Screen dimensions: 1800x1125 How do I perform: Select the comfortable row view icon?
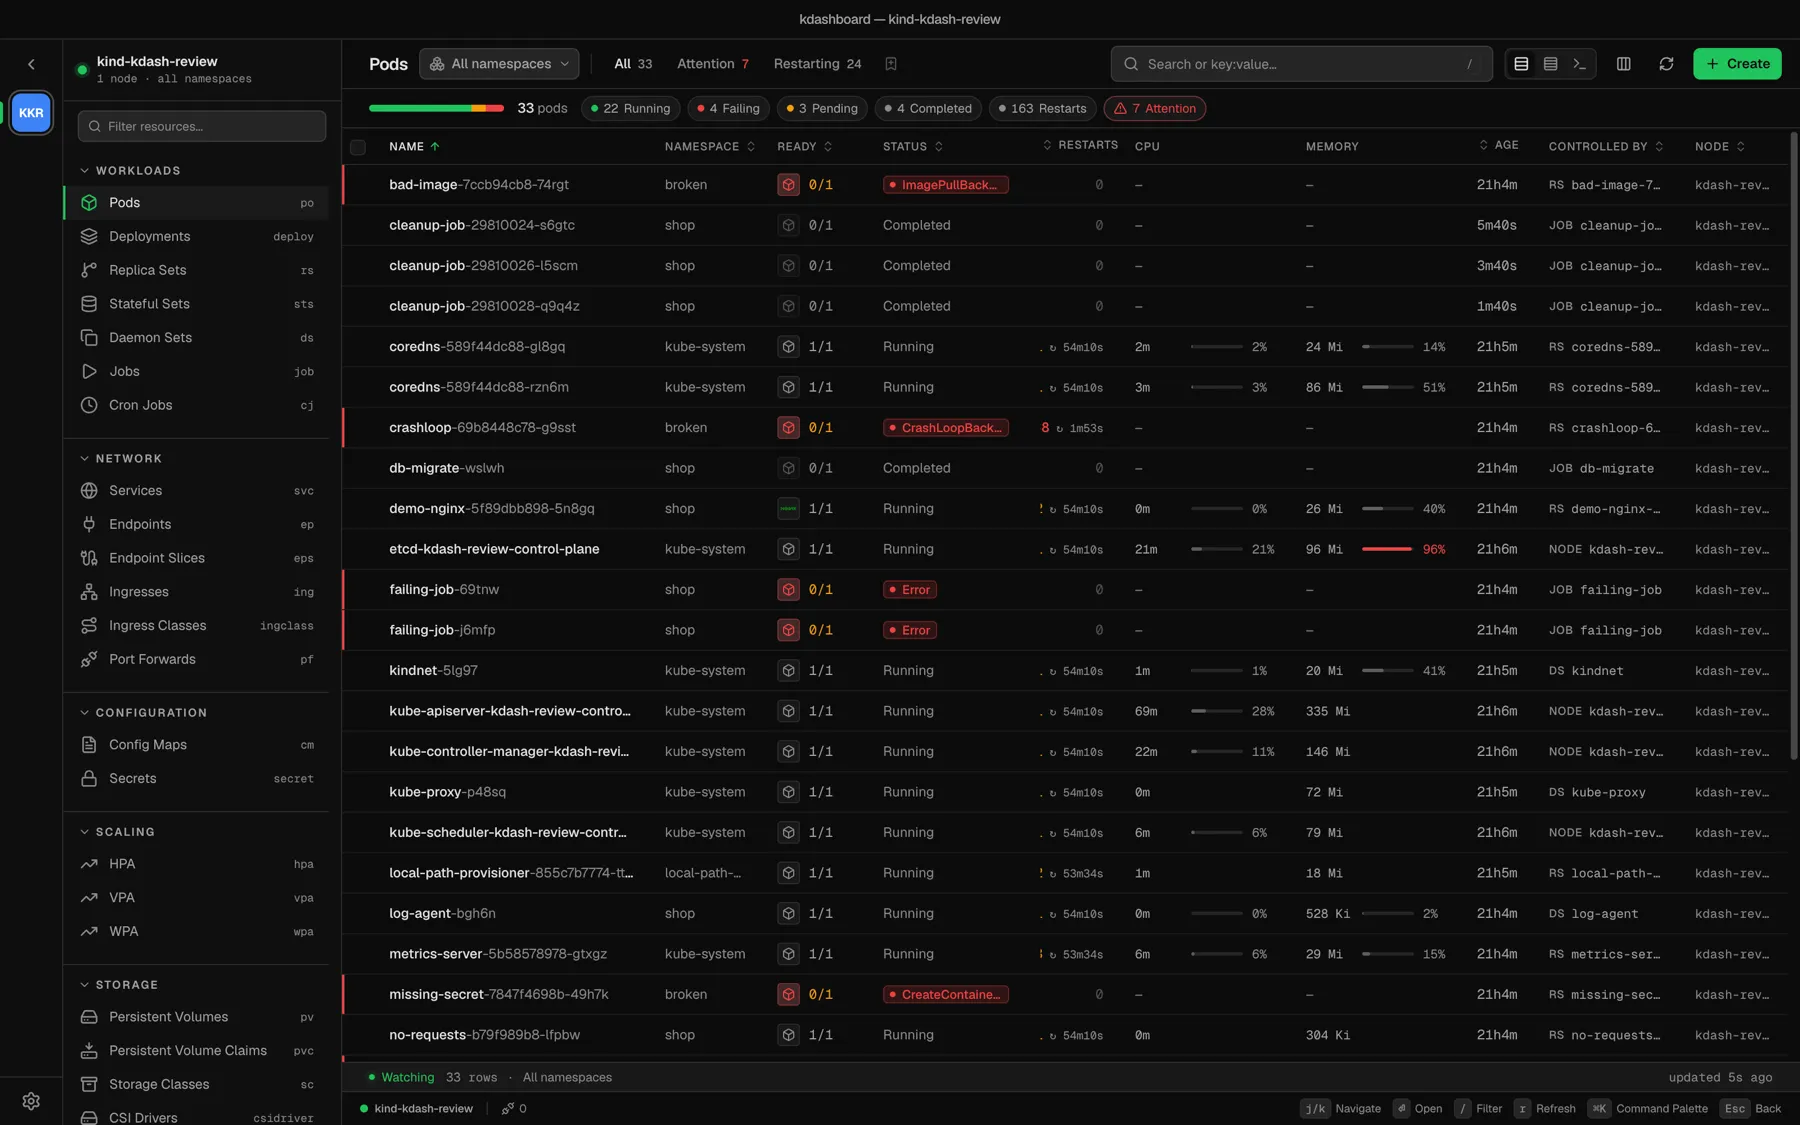1521,64
